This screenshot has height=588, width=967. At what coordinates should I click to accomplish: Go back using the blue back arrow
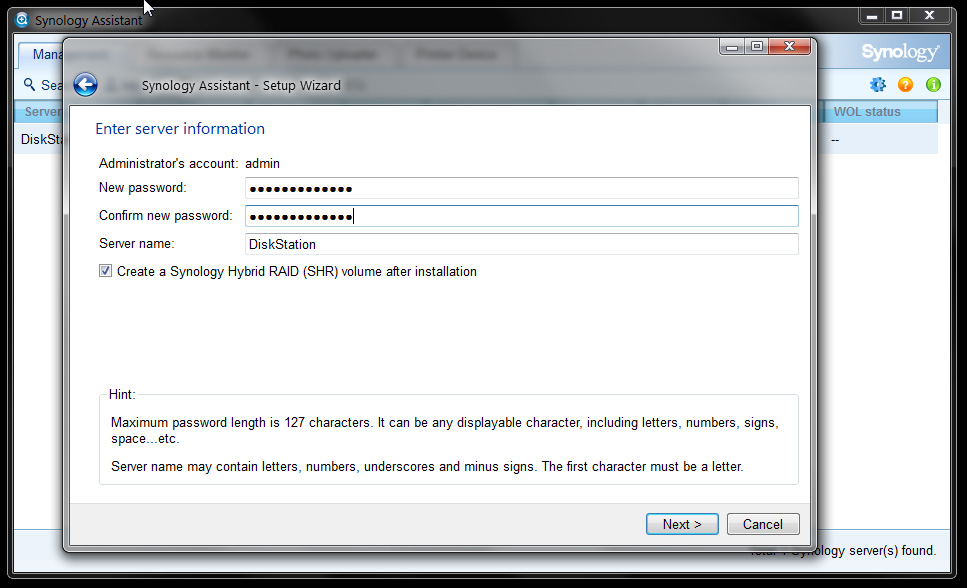(x=85, y=85)
